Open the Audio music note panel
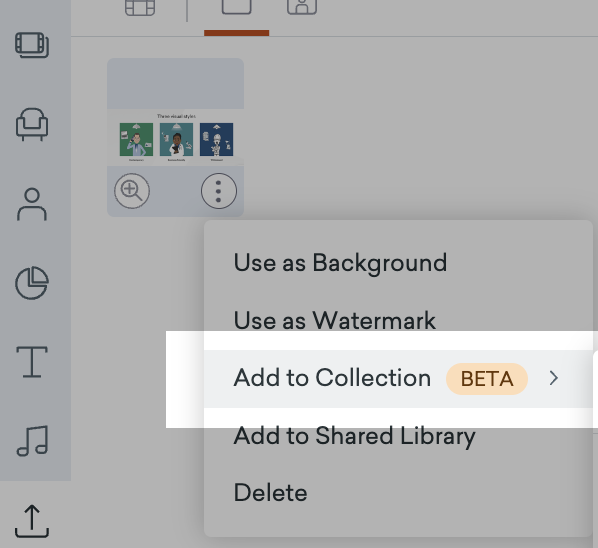The image size is (598, 548). pyautogui.click(x=32, y=441)
